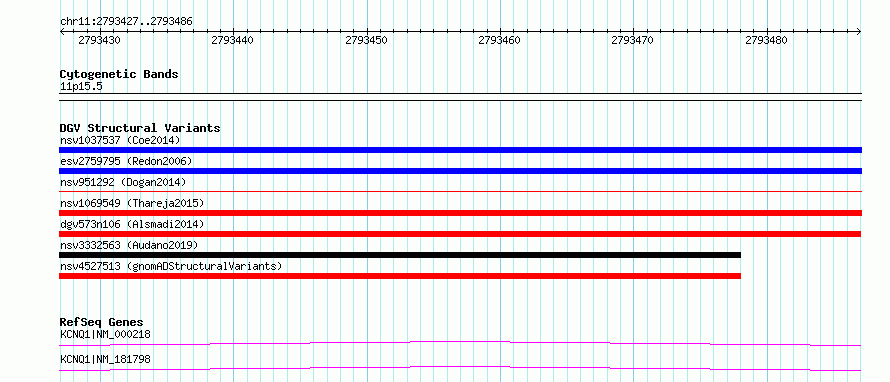This screenshot has width=890, height=382.
Task: Click the 11p15.5 band label
Action: click(x=81, y=87)
